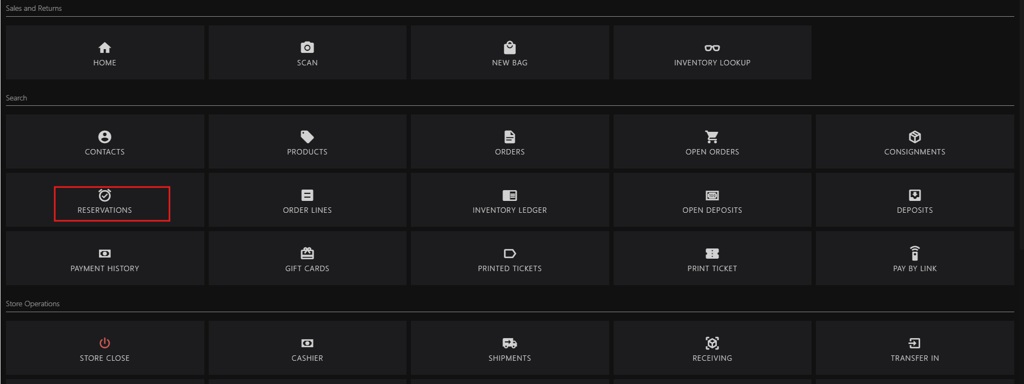This screenshot has width=1024, height=384.
Task: Click the RECEIVING tile label
Action: coord(712,358)
